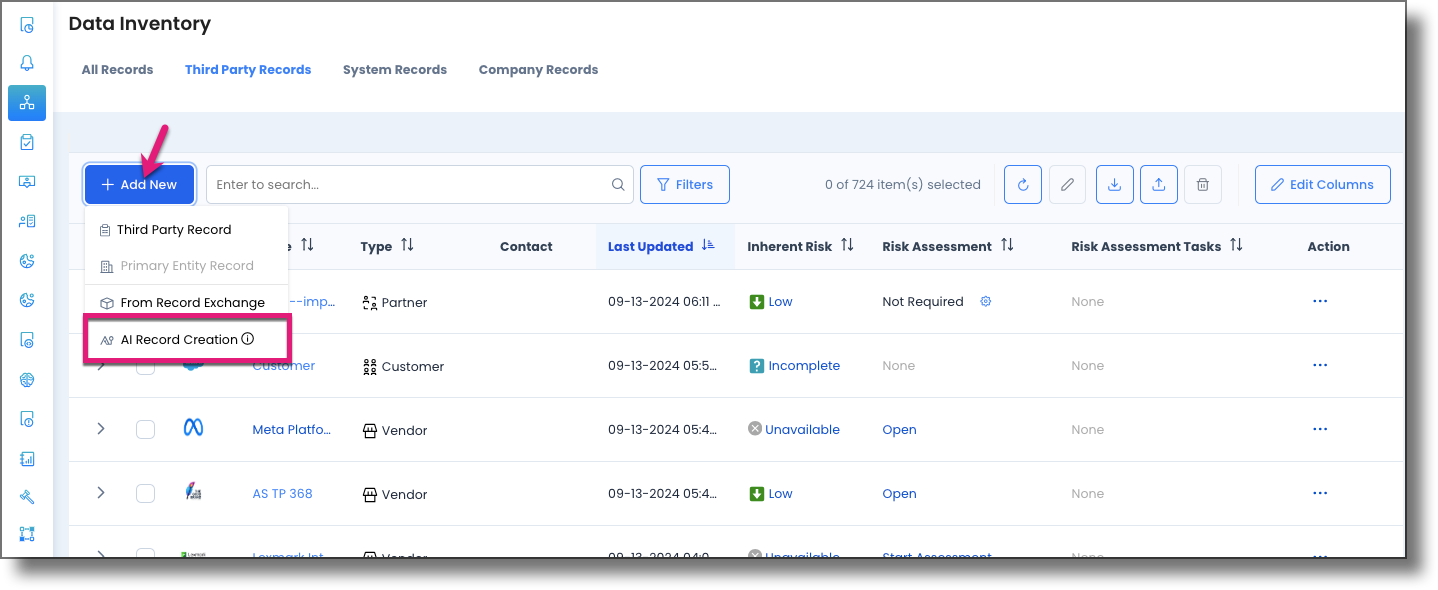The height and width of the screenshot is (590, 1438).
Task: Check the checkbox on the Meta Platforms row
Action: click(x=145, y=428)
